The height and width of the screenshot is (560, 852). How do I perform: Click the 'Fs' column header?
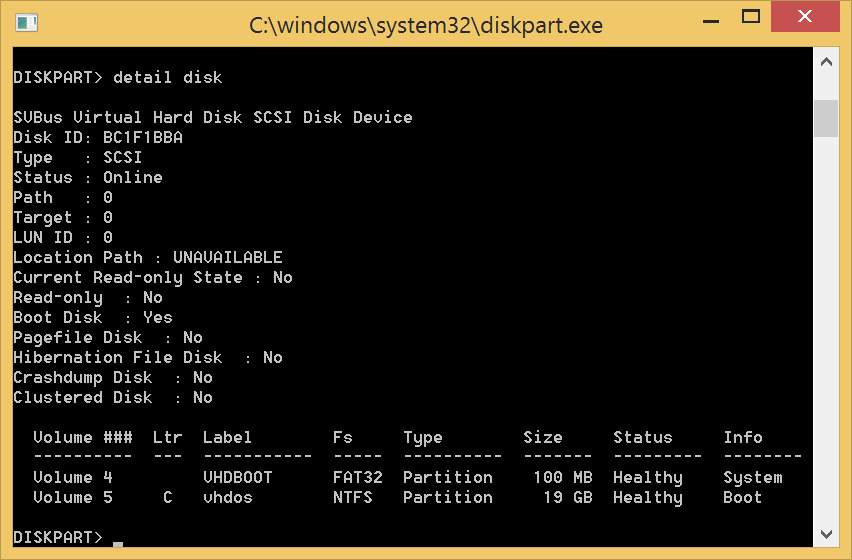tap(343, 437)
